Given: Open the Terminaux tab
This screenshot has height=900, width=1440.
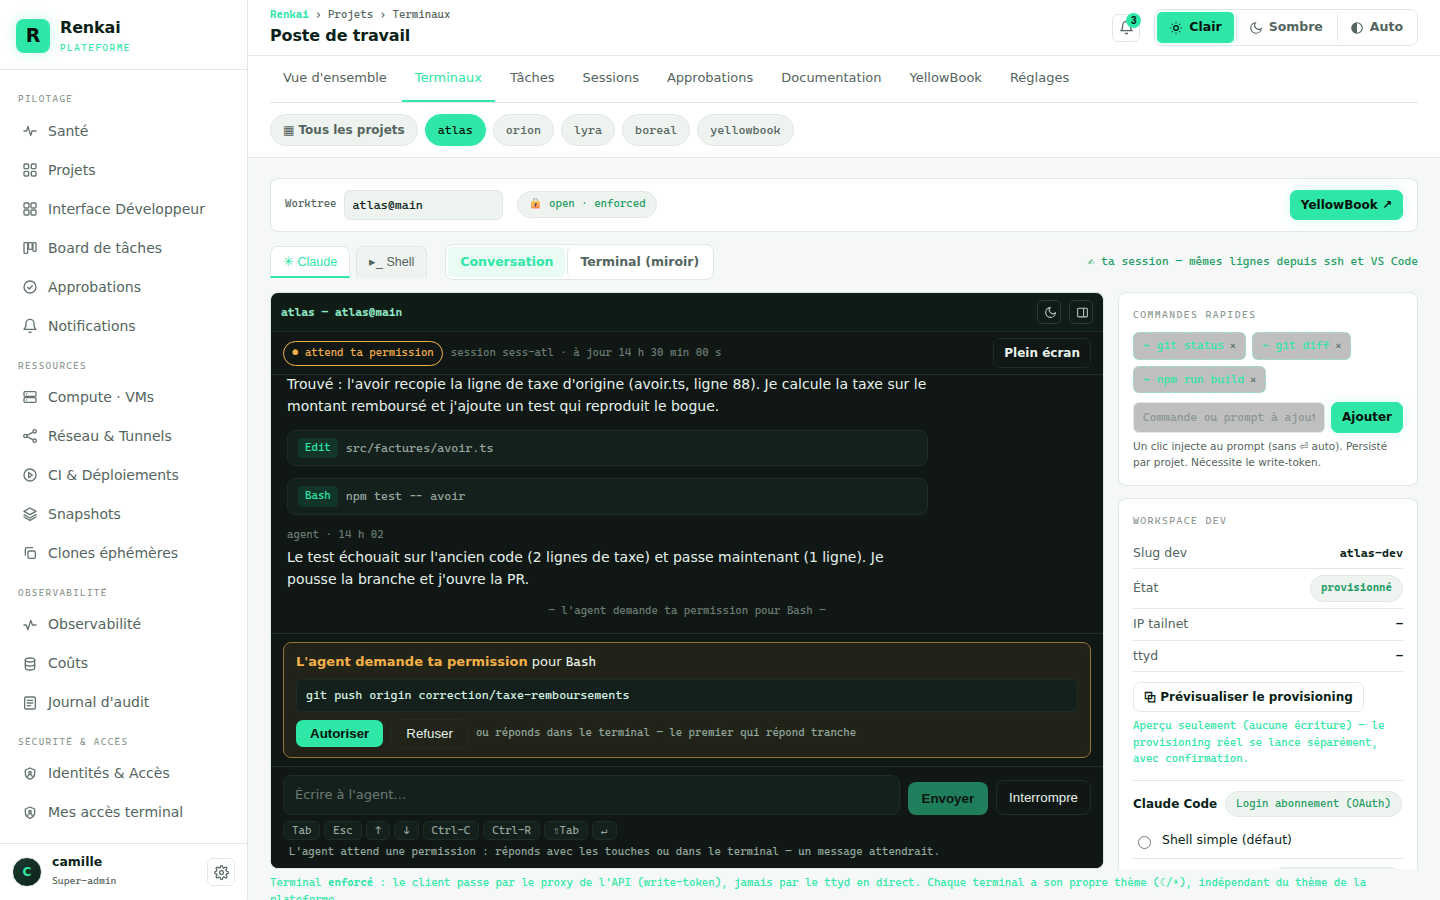Looking at the screenshot, I should pos(448,78).
